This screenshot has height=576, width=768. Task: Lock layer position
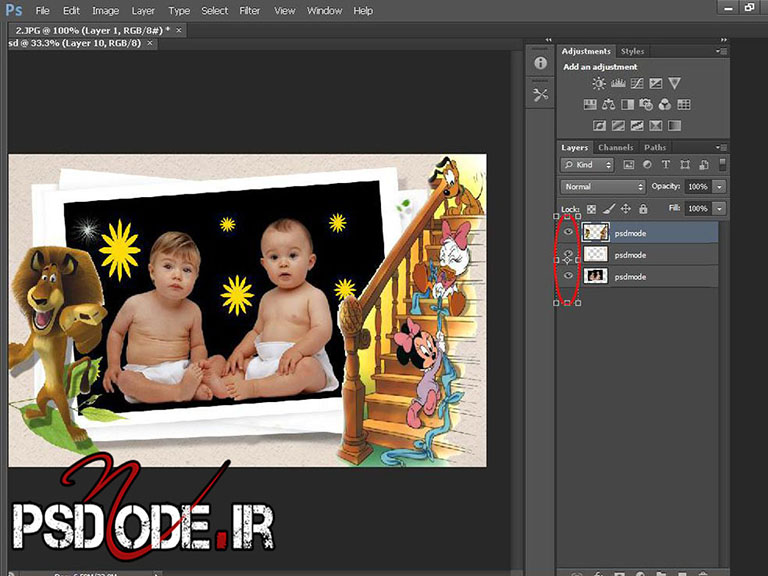coord(625,209)
